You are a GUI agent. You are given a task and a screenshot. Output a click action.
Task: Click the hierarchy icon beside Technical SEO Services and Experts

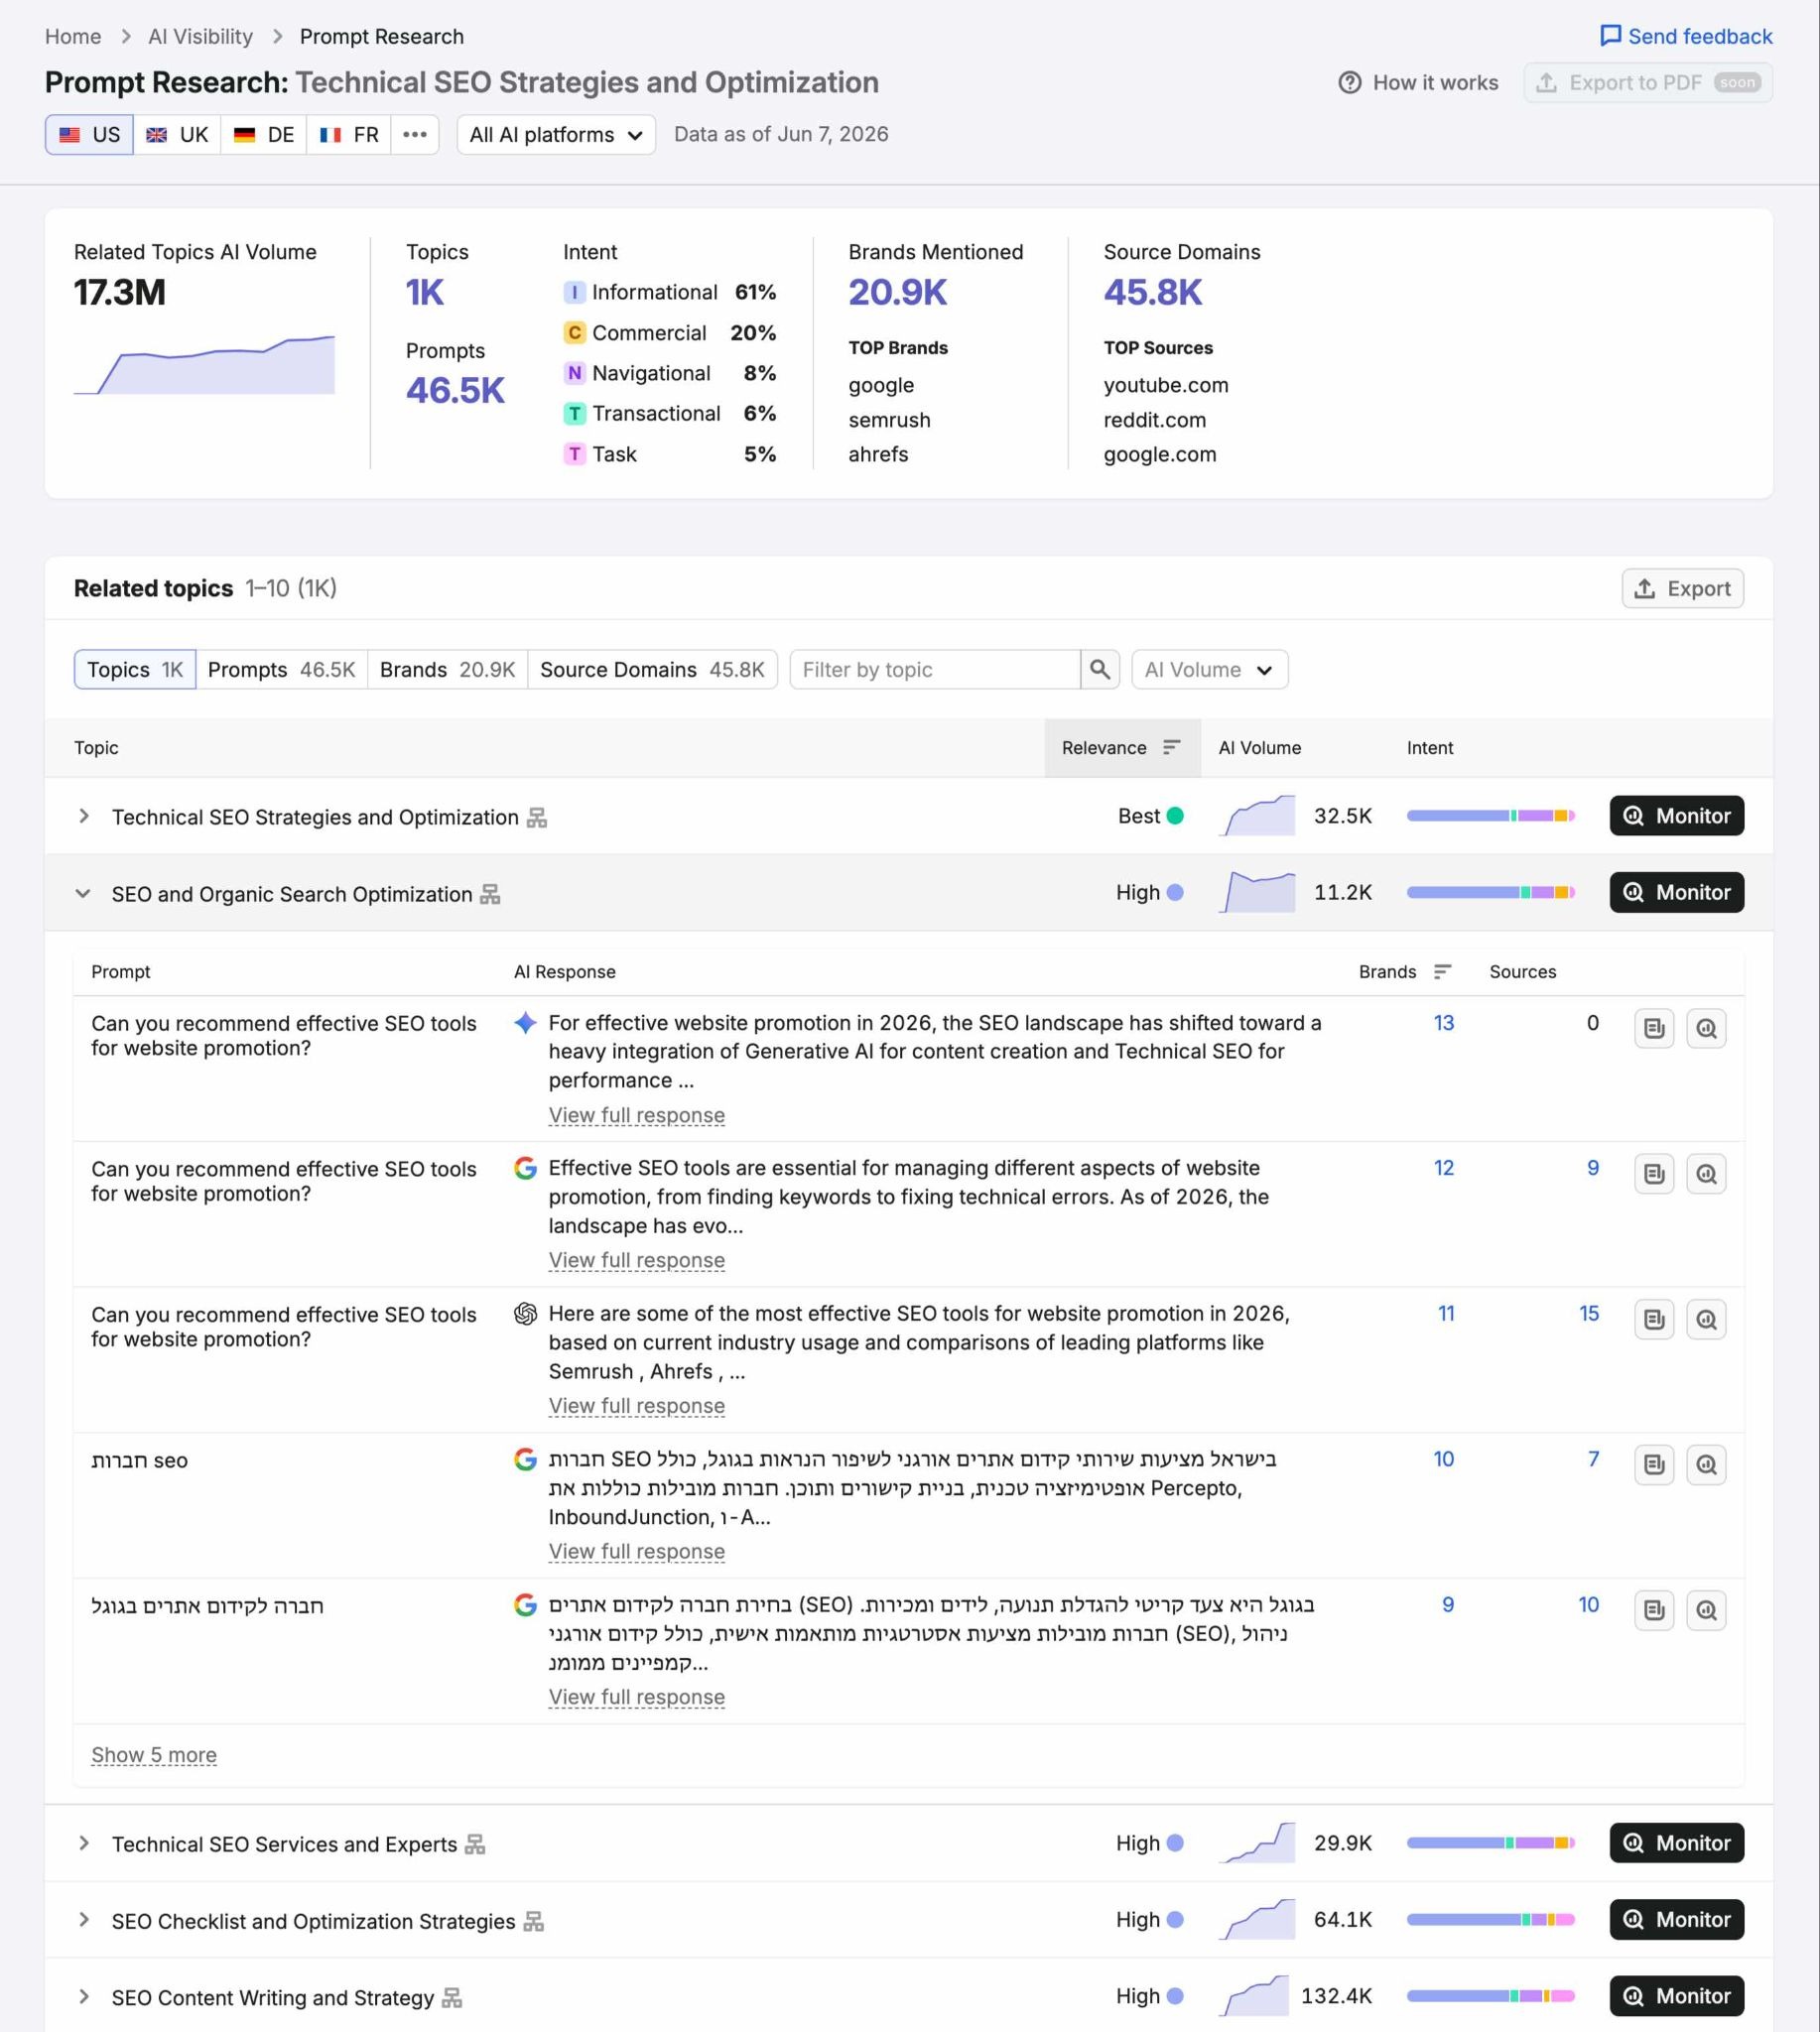point(475,1844)
